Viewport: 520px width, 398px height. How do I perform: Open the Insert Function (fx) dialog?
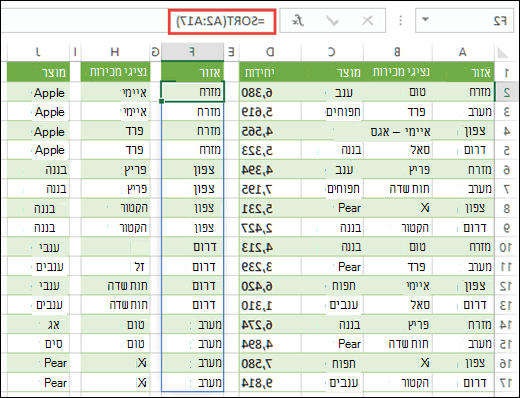298,21
